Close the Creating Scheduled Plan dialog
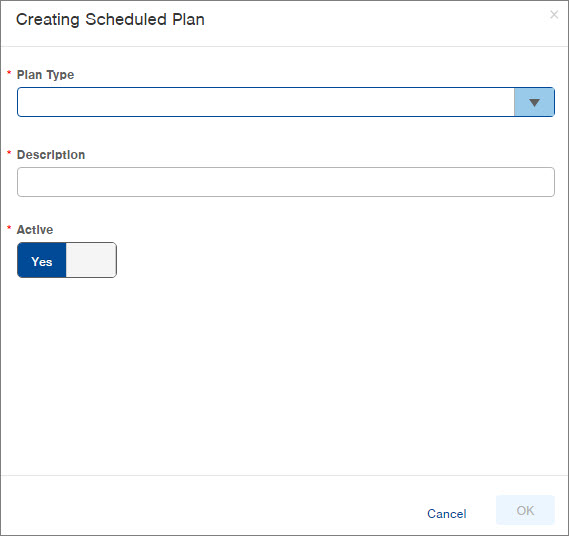This screenshot has width=569, height=536. pyautogui.click(x=554, y=15)
